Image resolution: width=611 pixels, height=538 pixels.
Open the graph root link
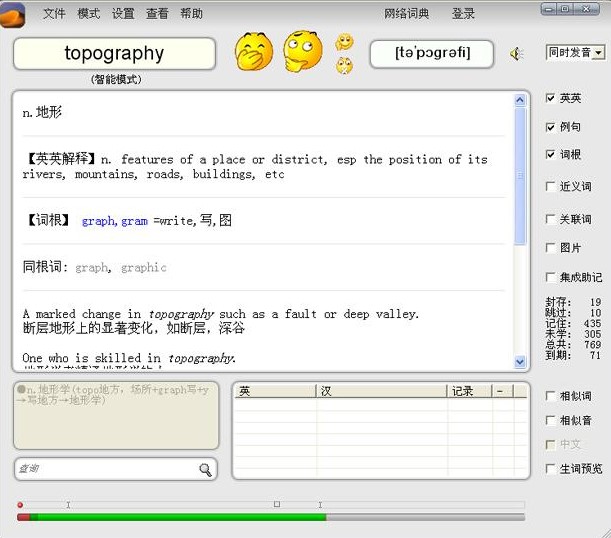pyautogui.click(x=99, y=221)
